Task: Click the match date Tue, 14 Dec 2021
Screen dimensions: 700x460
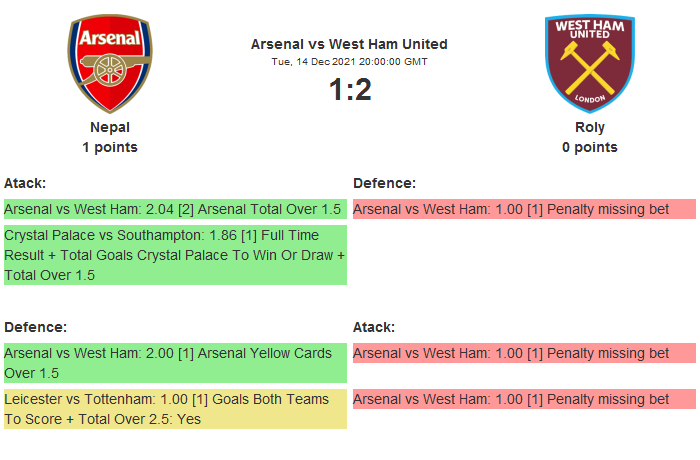Action: tap(349, 61)
